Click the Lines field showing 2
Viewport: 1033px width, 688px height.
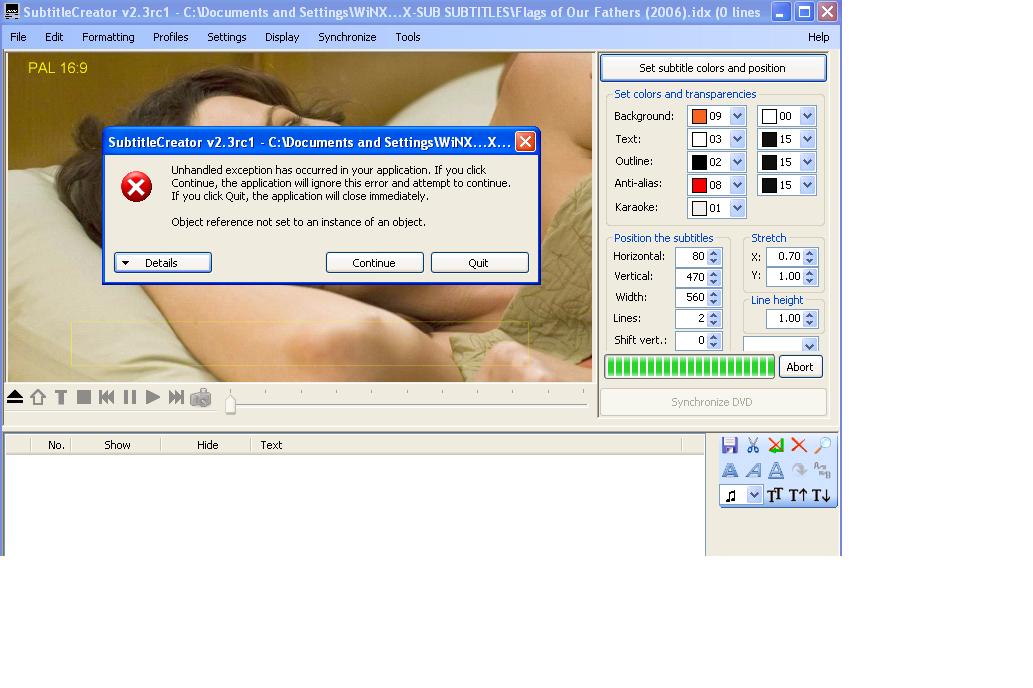pos(691,318)
